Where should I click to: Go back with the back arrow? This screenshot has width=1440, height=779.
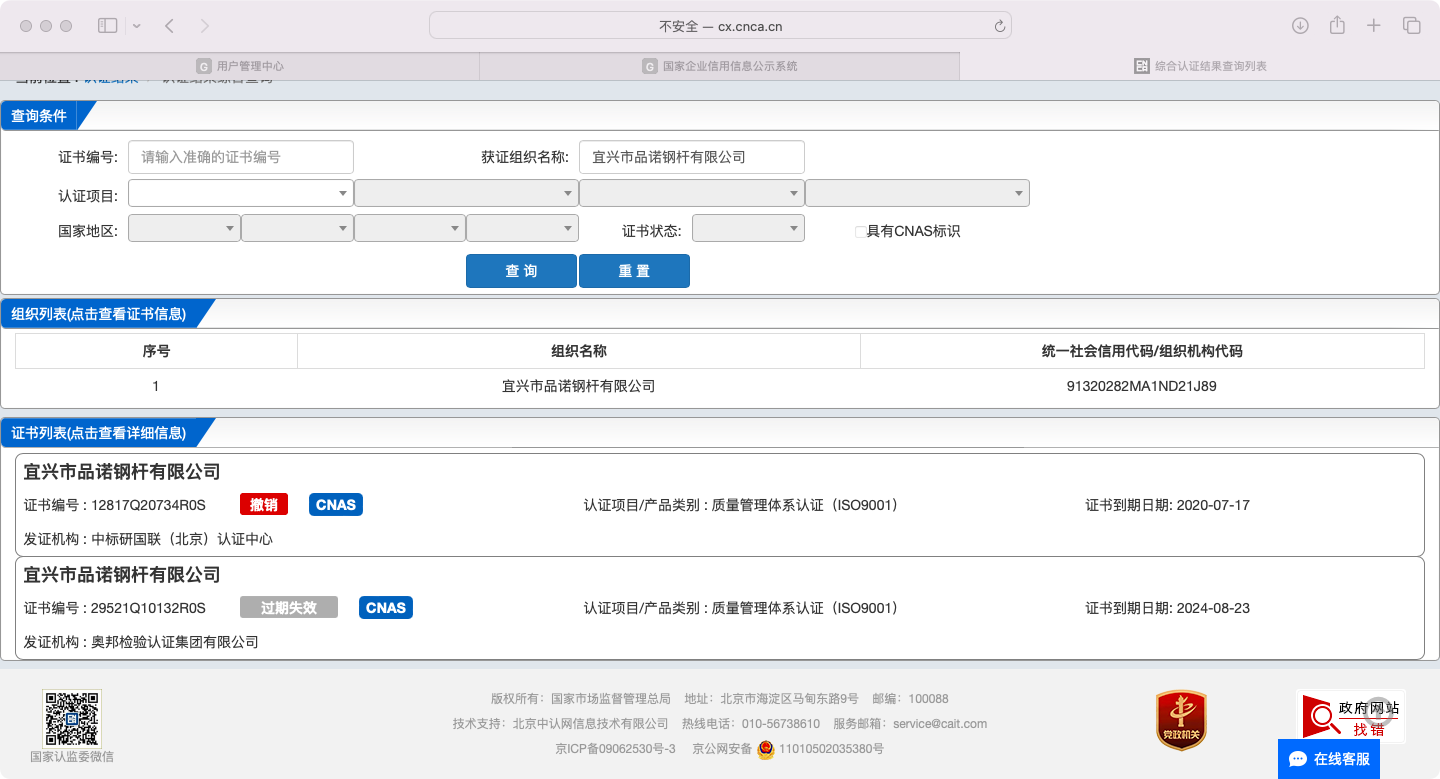click(x=169, y=25)
